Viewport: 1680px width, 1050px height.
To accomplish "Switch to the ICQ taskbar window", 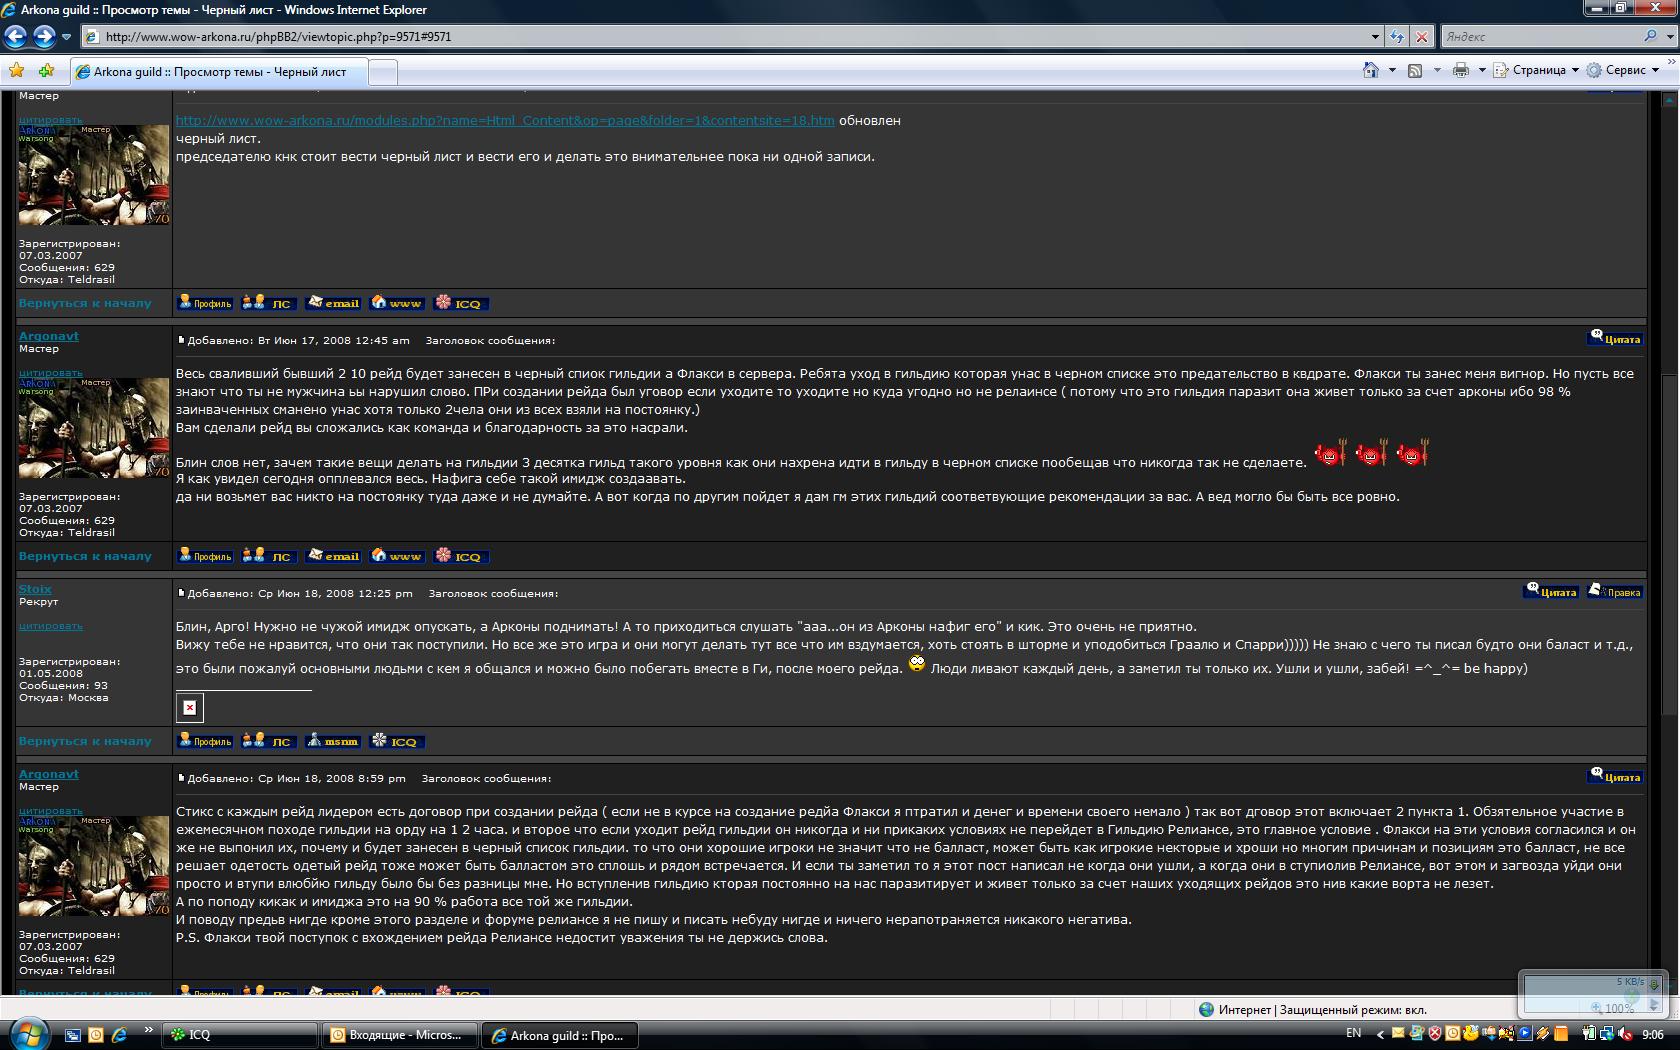I will [x=239, y=1035].
